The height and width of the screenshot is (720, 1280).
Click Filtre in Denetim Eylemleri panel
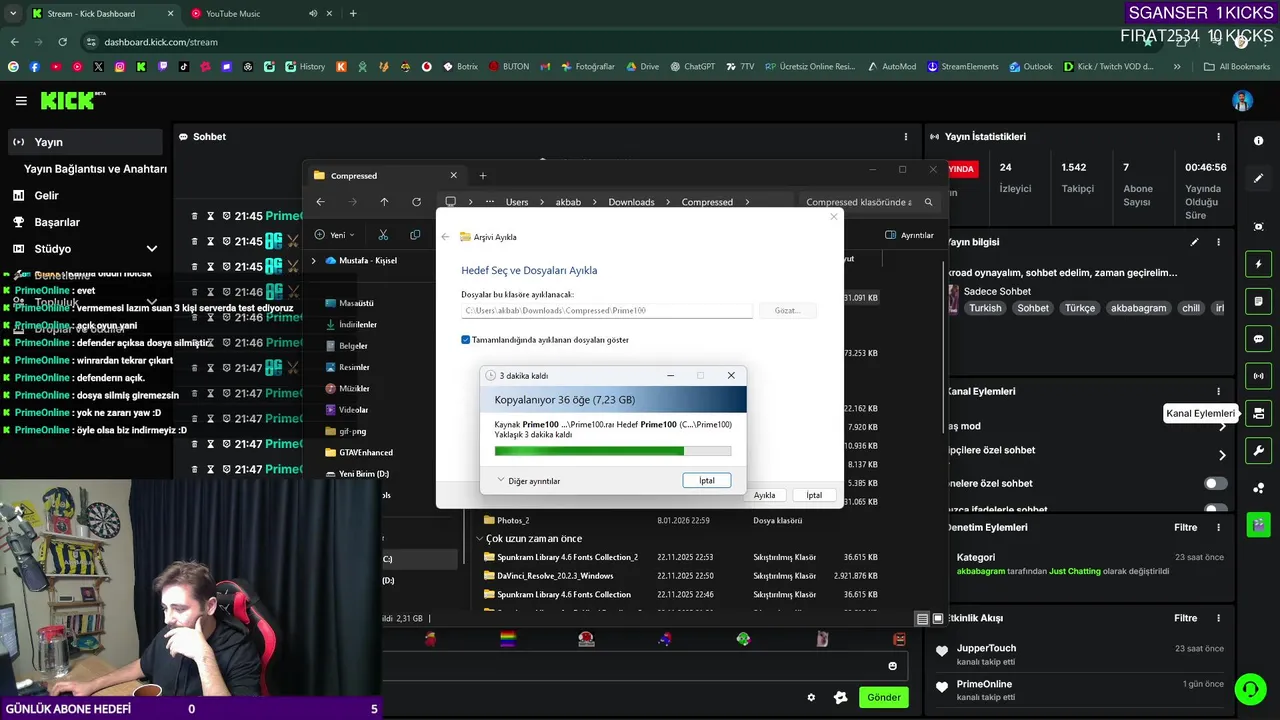coord(1186,527)
